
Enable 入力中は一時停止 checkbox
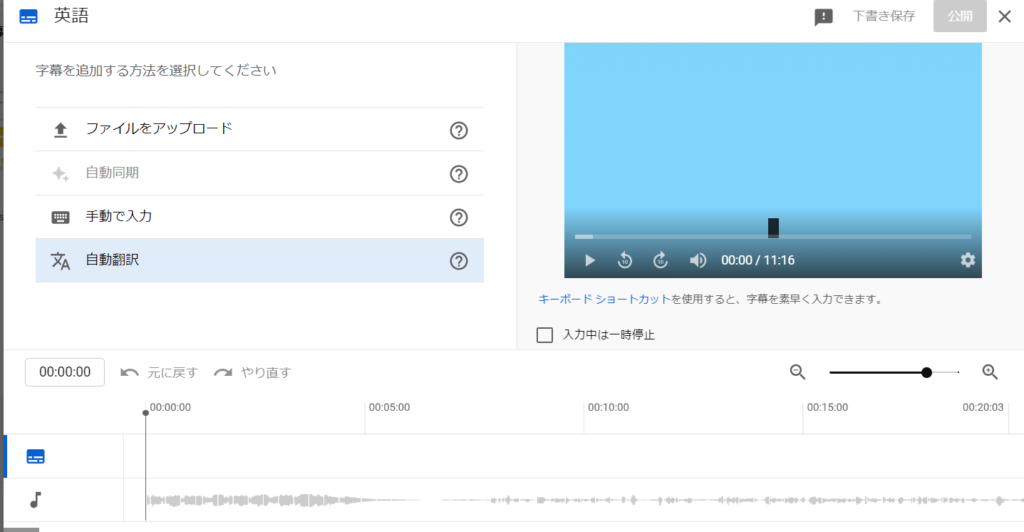[x=545, y=335]
